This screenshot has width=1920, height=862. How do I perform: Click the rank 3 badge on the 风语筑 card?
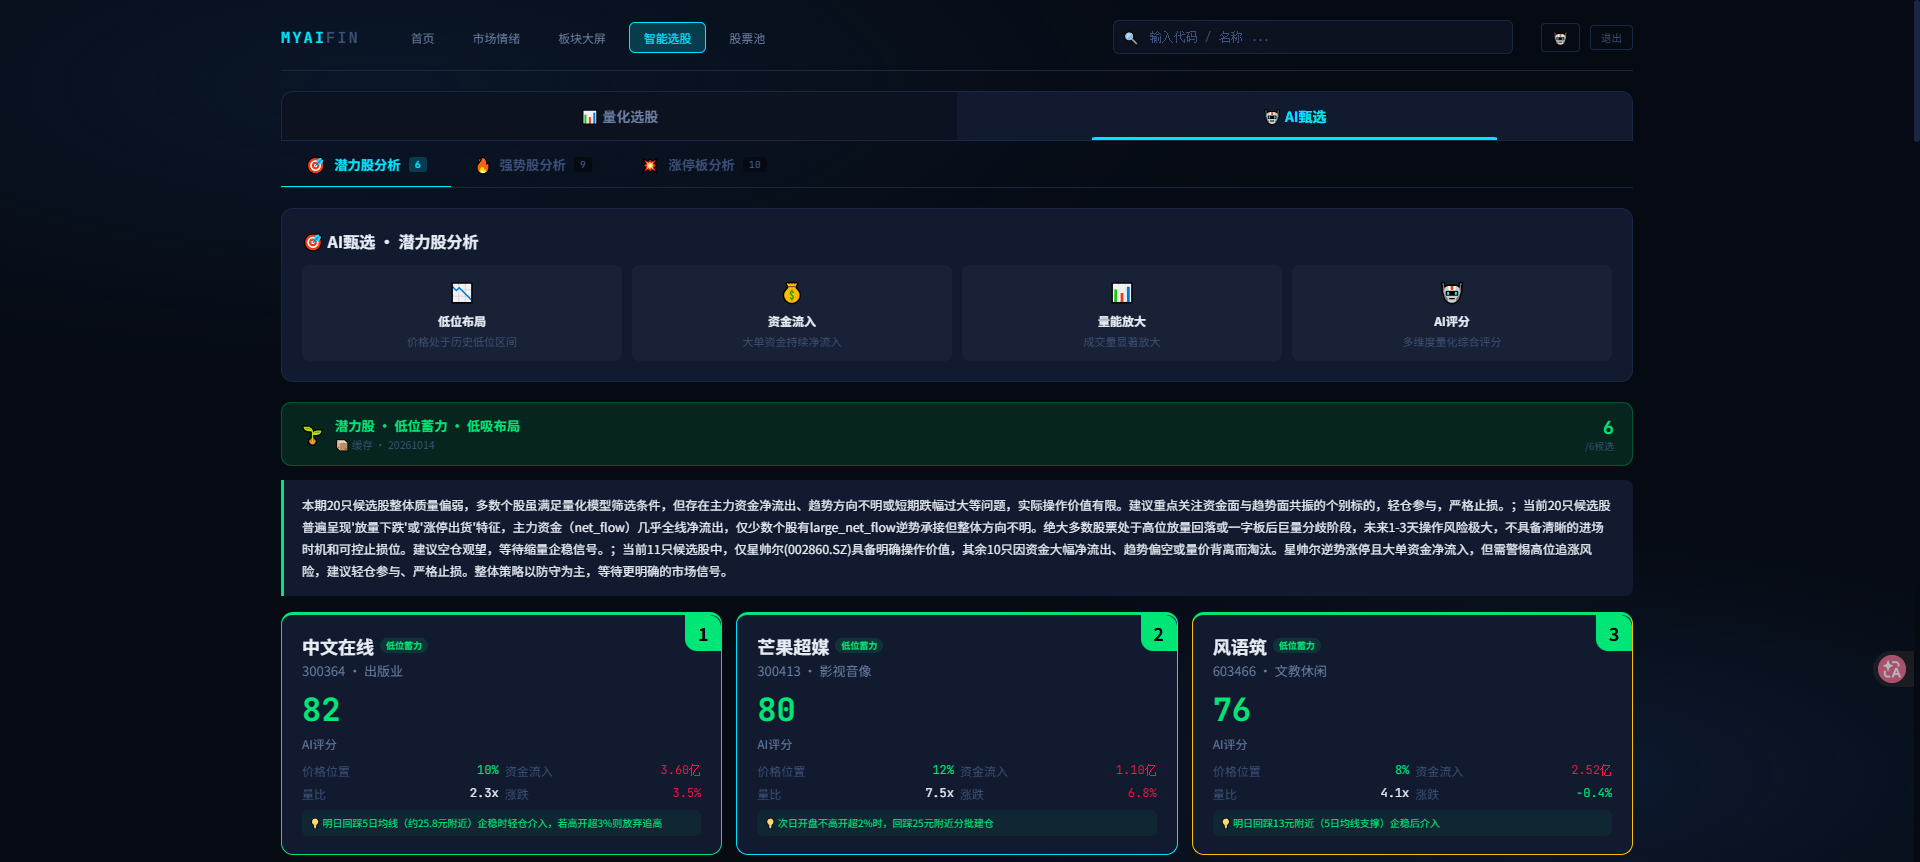point(1614,634)
